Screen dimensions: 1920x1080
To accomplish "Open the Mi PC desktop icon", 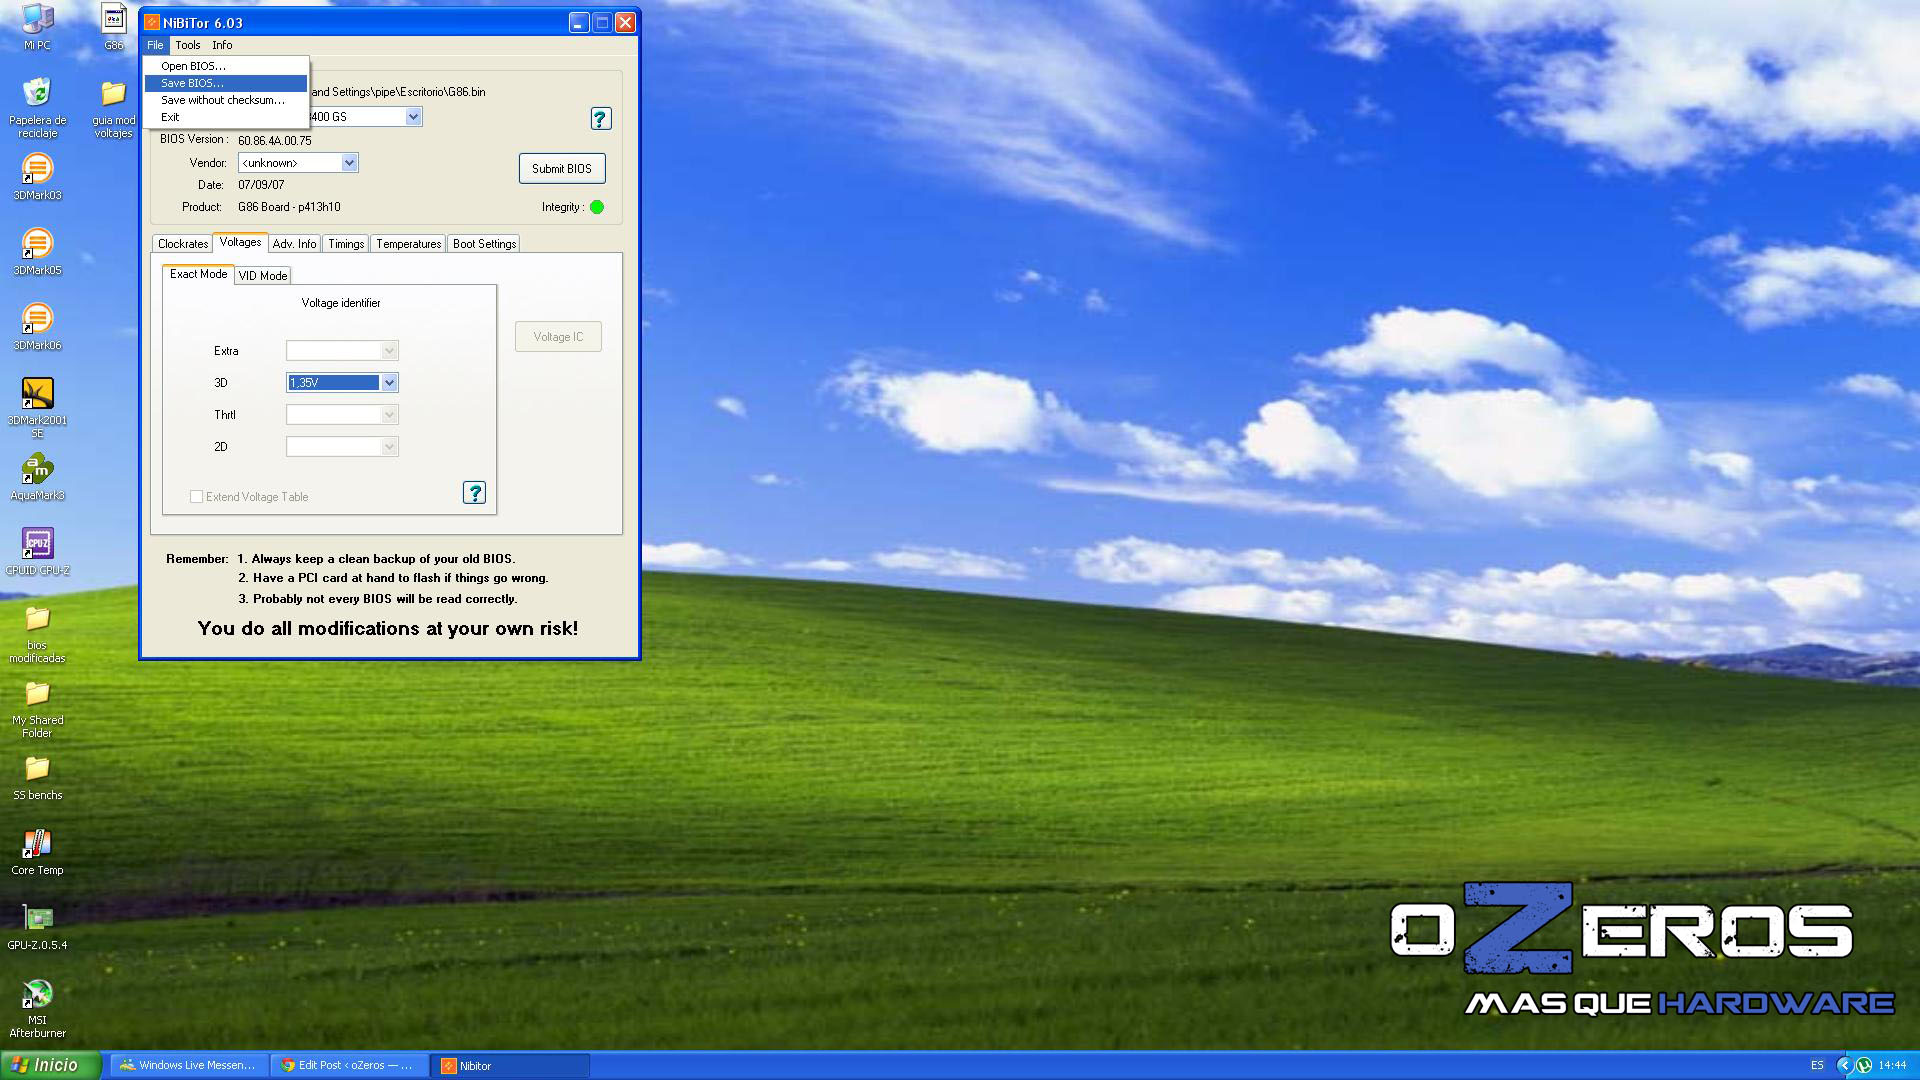I will point(37,26).
